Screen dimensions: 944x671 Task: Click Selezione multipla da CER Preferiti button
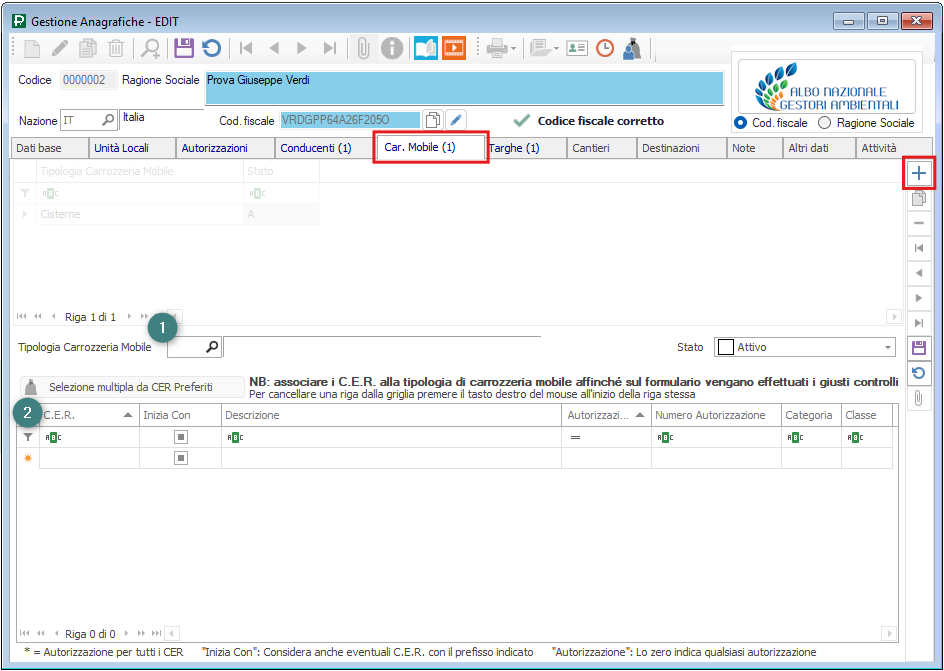point(131,387)
